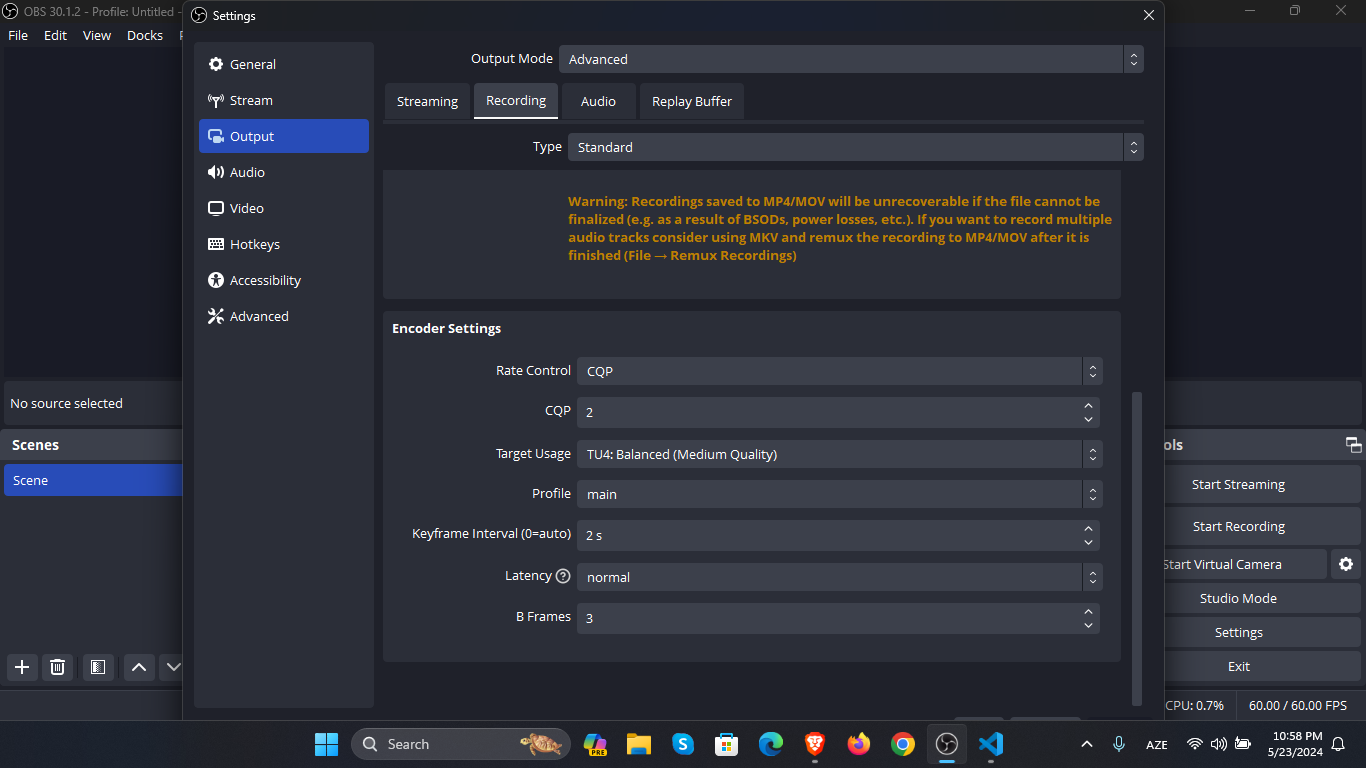Click the settings panel vertical scrollbar
This screenshot has height=768, width=1366.
[x=1136, y=548]
